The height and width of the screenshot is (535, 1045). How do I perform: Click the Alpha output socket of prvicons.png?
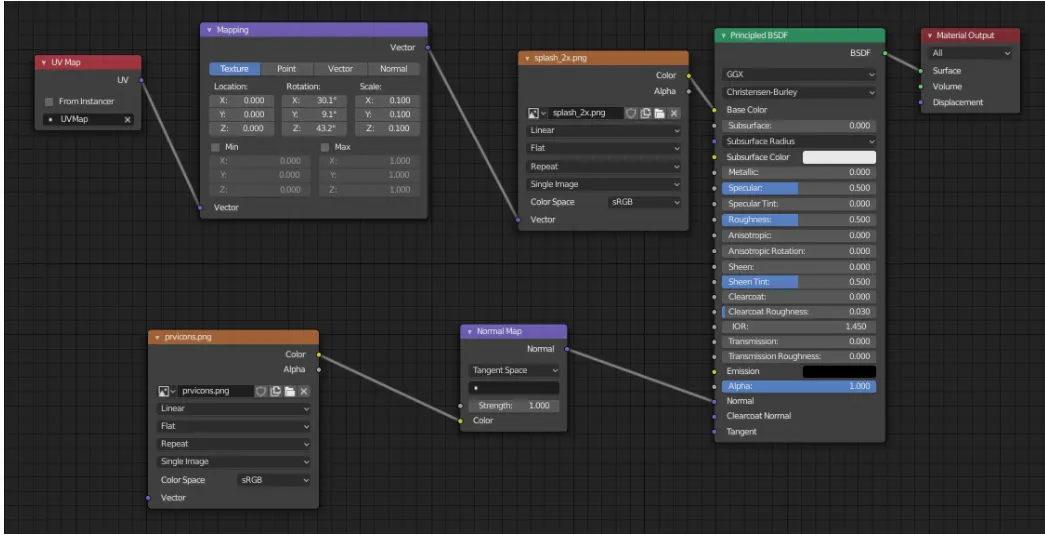point(319,369)
